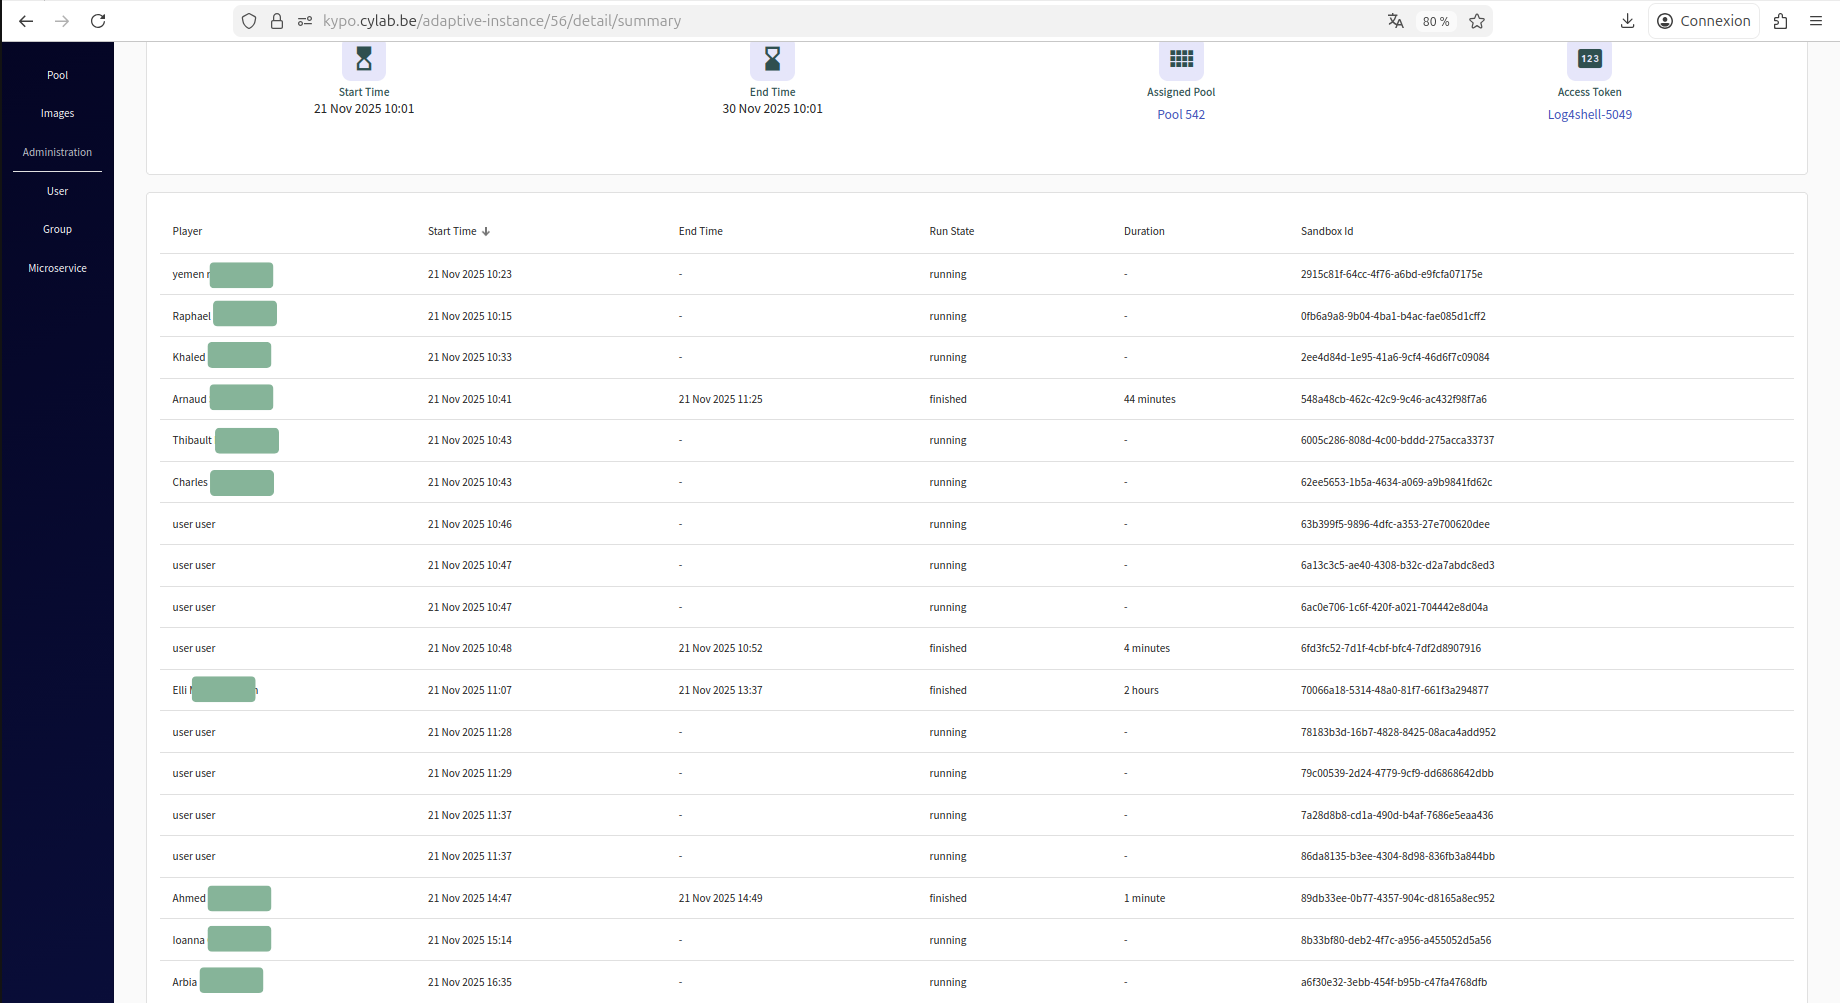1840x1003 pixels.
Task: Click the Run State column header
Action: click(951, 232)
